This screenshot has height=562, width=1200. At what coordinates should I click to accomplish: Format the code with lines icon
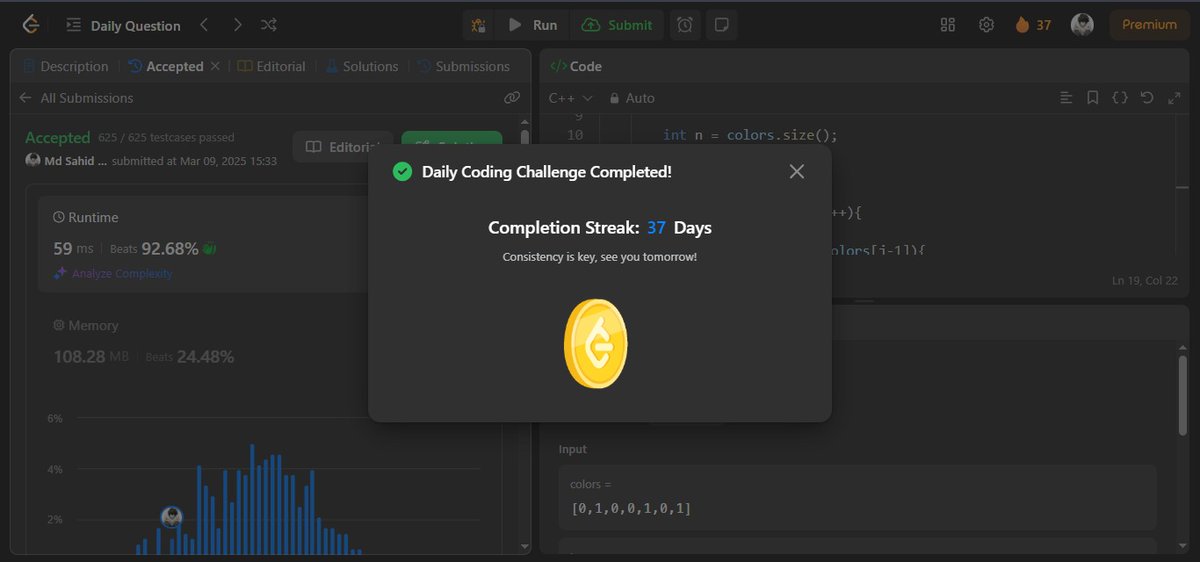pos(1066,98)
